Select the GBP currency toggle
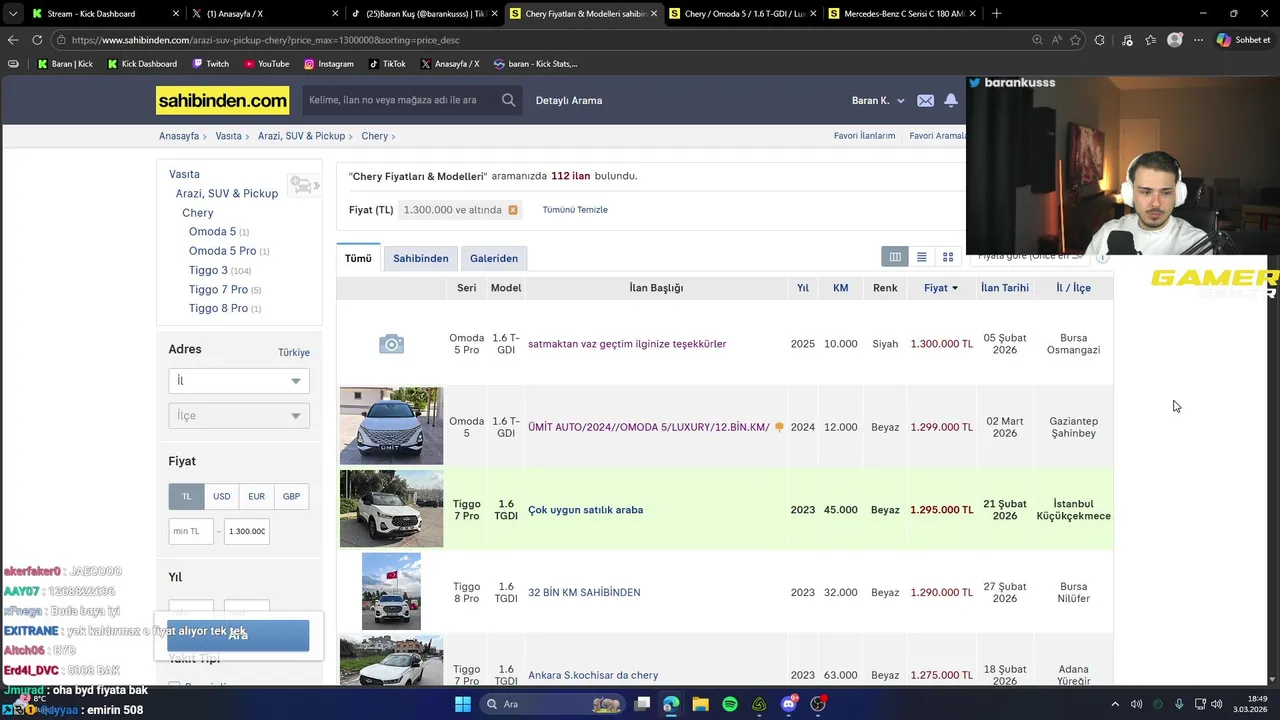The width and height of the screenshot is (1280, 720). (x=291, y=496)
